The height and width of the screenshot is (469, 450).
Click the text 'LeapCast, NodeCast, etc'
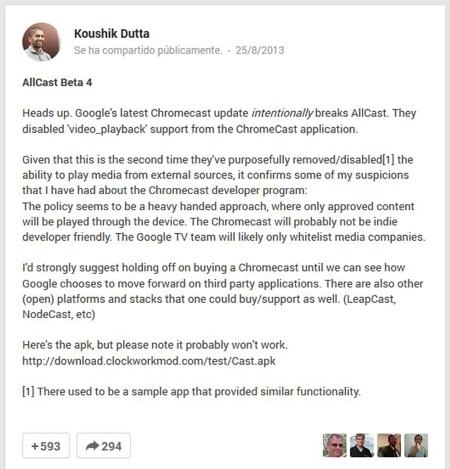[209, 307]
